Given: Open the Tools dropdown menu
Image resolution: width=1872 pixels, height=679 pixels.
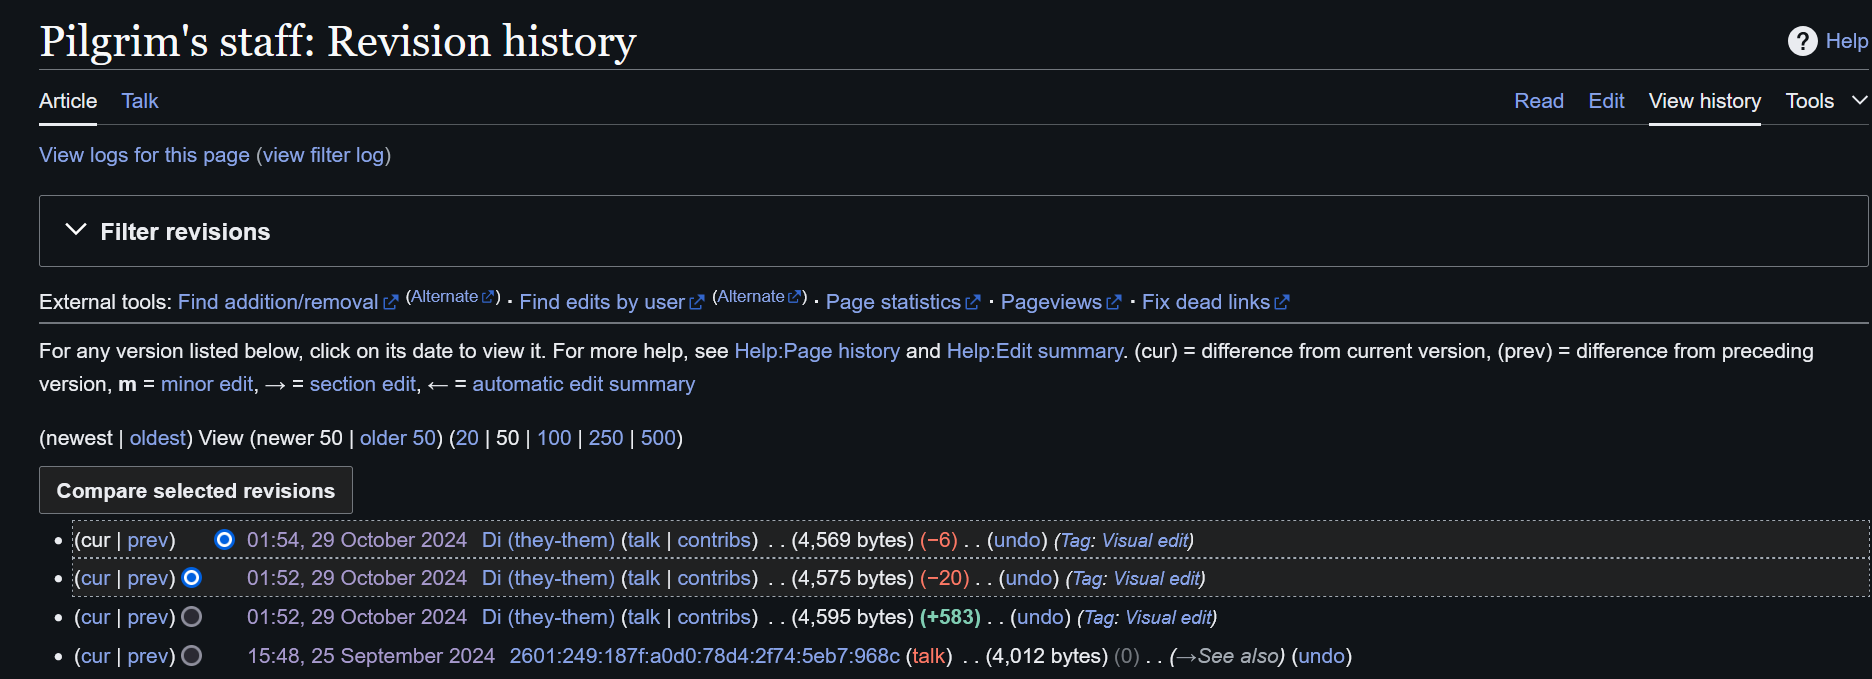Looking at the screenshot, I should [x=1825, y=101].
